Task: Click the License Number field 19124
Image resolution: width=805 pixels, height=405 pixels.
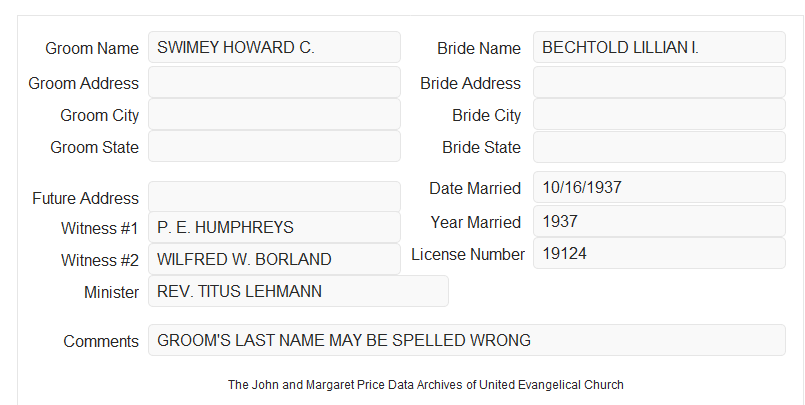Action: tap(659, 253)
